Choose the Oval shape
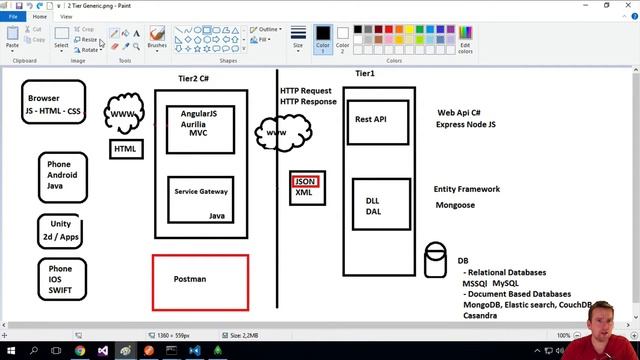 point(197,30)
